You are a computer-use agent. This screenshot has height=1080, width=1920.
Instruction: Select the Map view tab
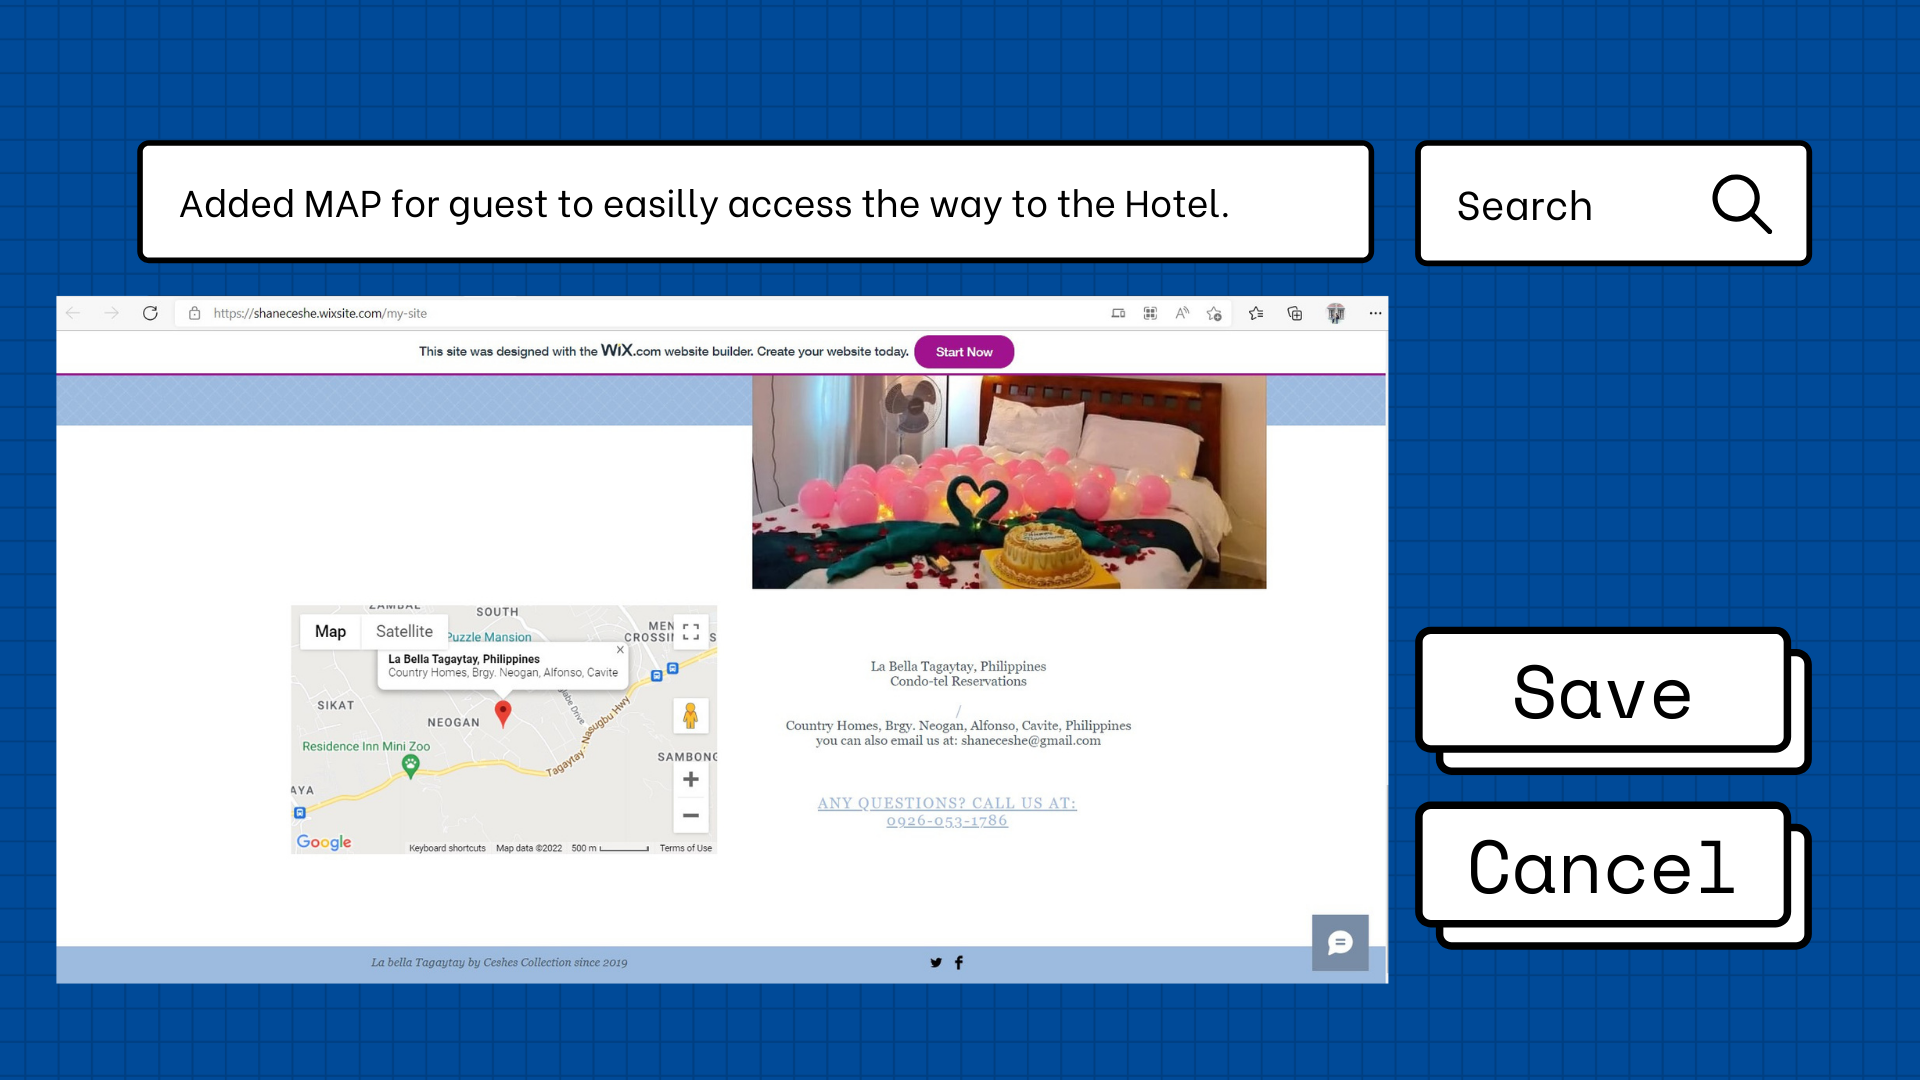pos(330,631)
